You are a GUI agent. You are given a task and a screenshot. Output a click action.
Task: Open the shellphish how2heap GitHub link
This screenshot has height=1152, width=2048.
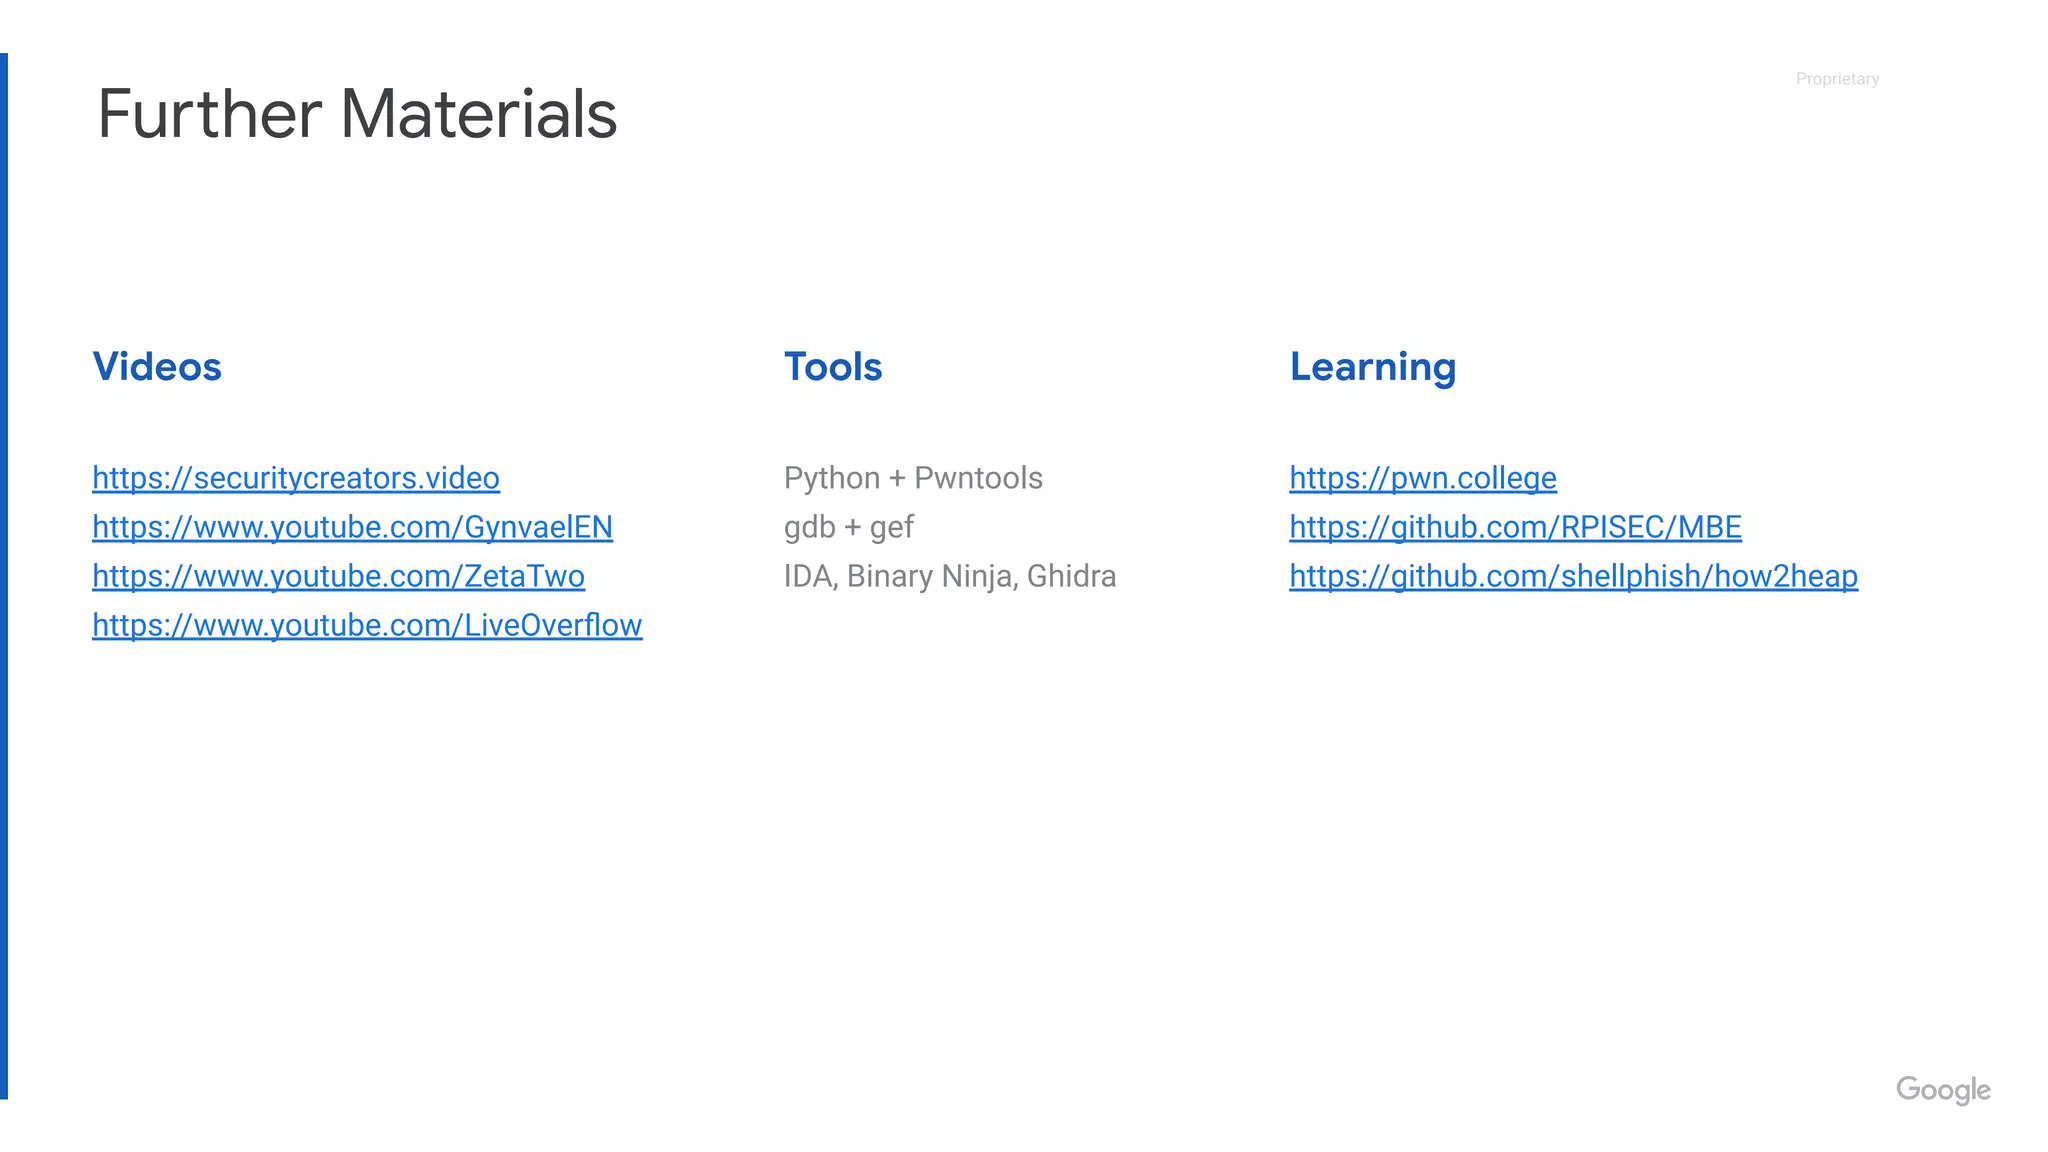[1573, 576]
